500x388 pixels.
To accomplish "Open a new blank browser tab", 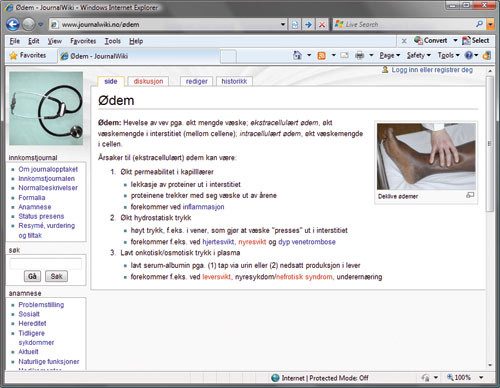I will [228, 56].
